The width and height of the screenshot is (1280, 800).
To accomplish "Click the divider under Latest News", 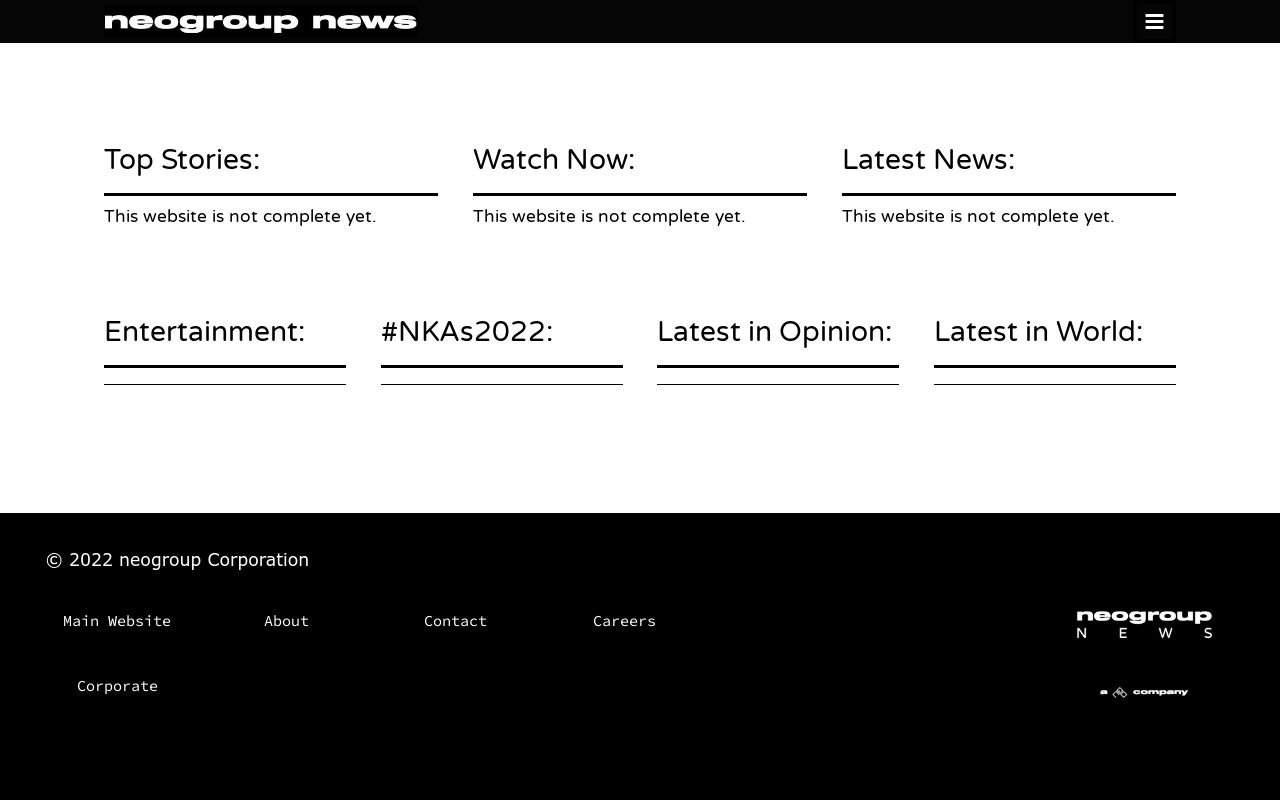I will 1008,194.
